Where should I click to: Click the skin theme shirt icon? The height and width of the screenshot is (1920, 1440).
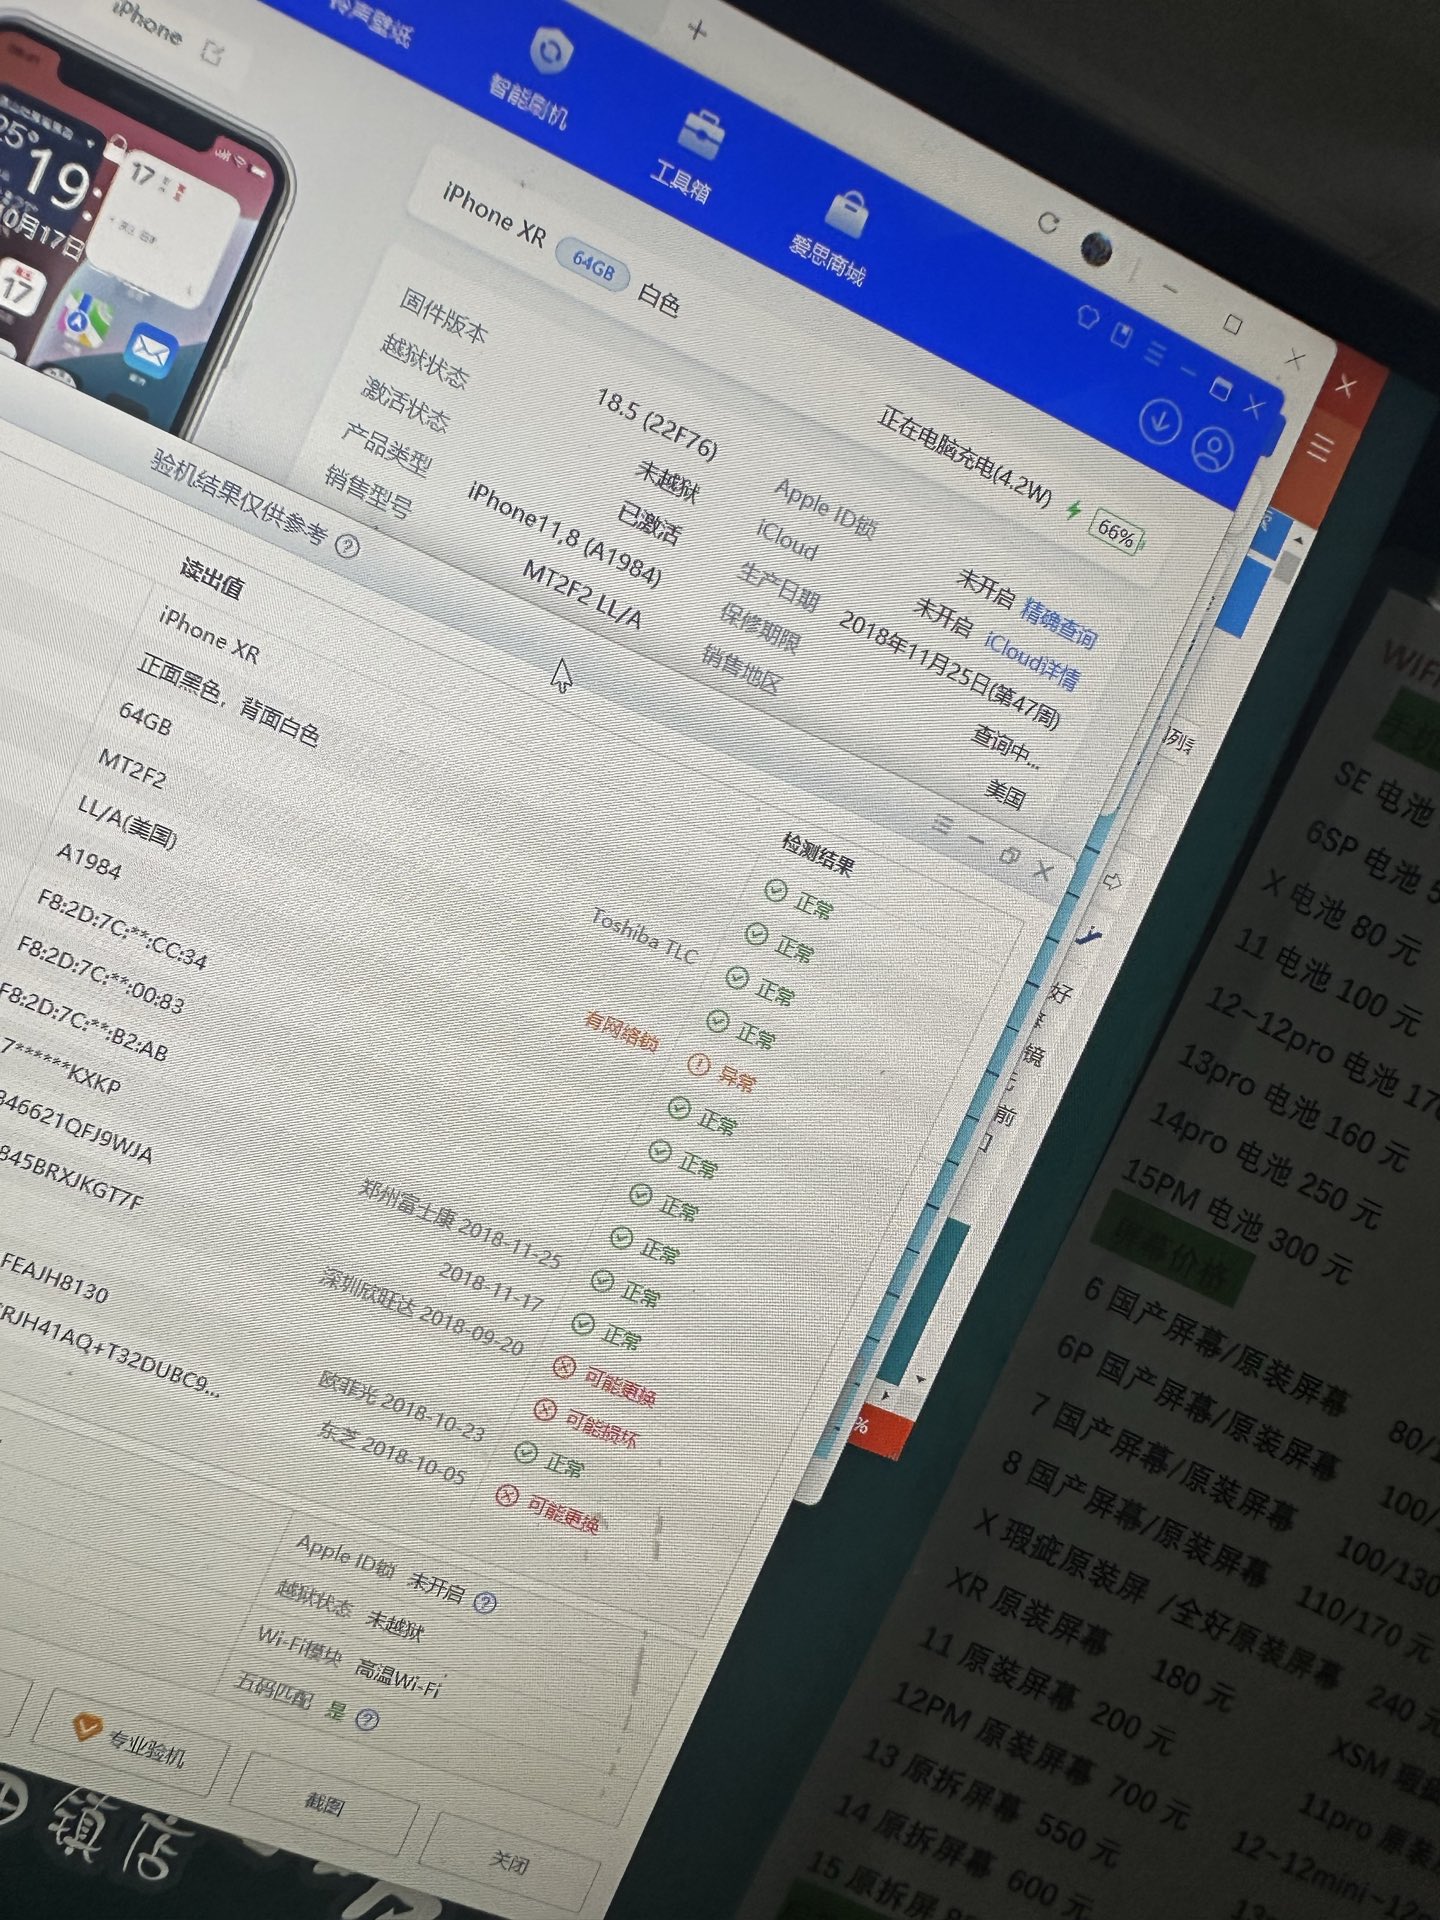(1088, 317)
